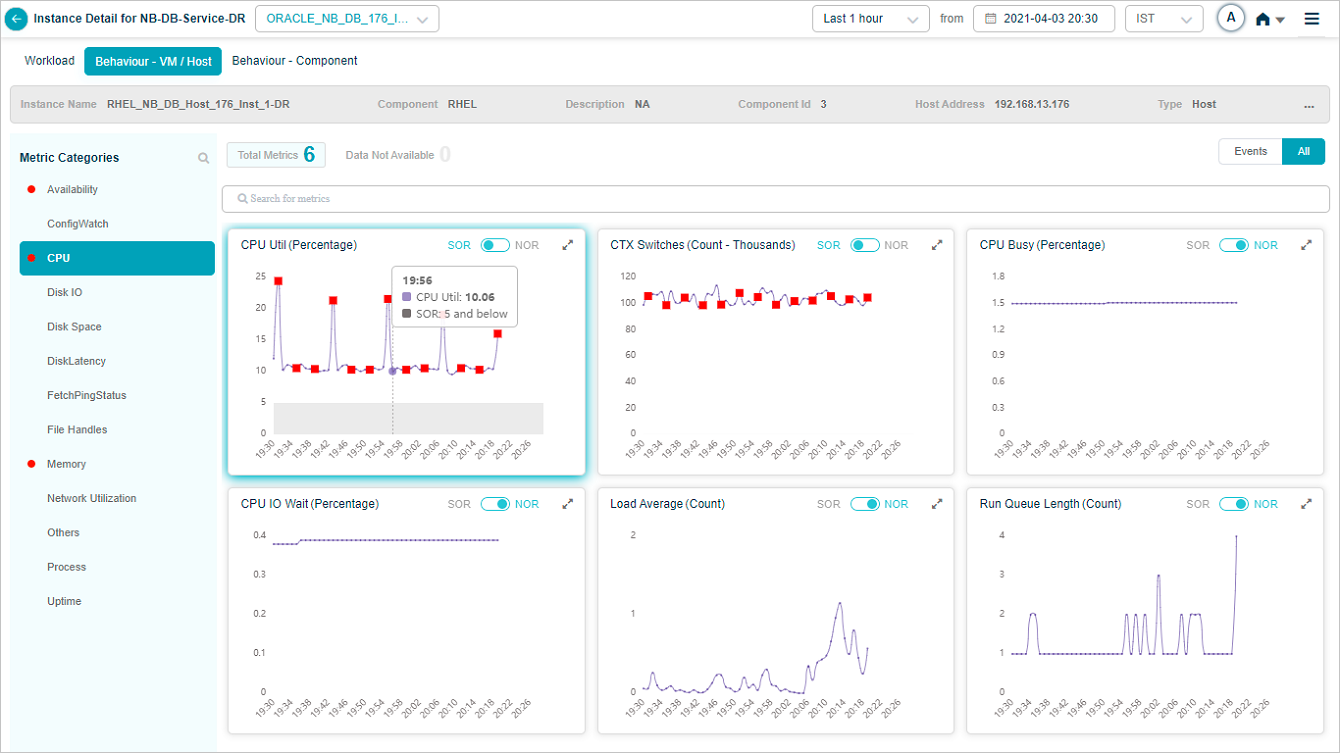Open the ORACLE_NB_DB_176 instance dropdown

[347, 19]
